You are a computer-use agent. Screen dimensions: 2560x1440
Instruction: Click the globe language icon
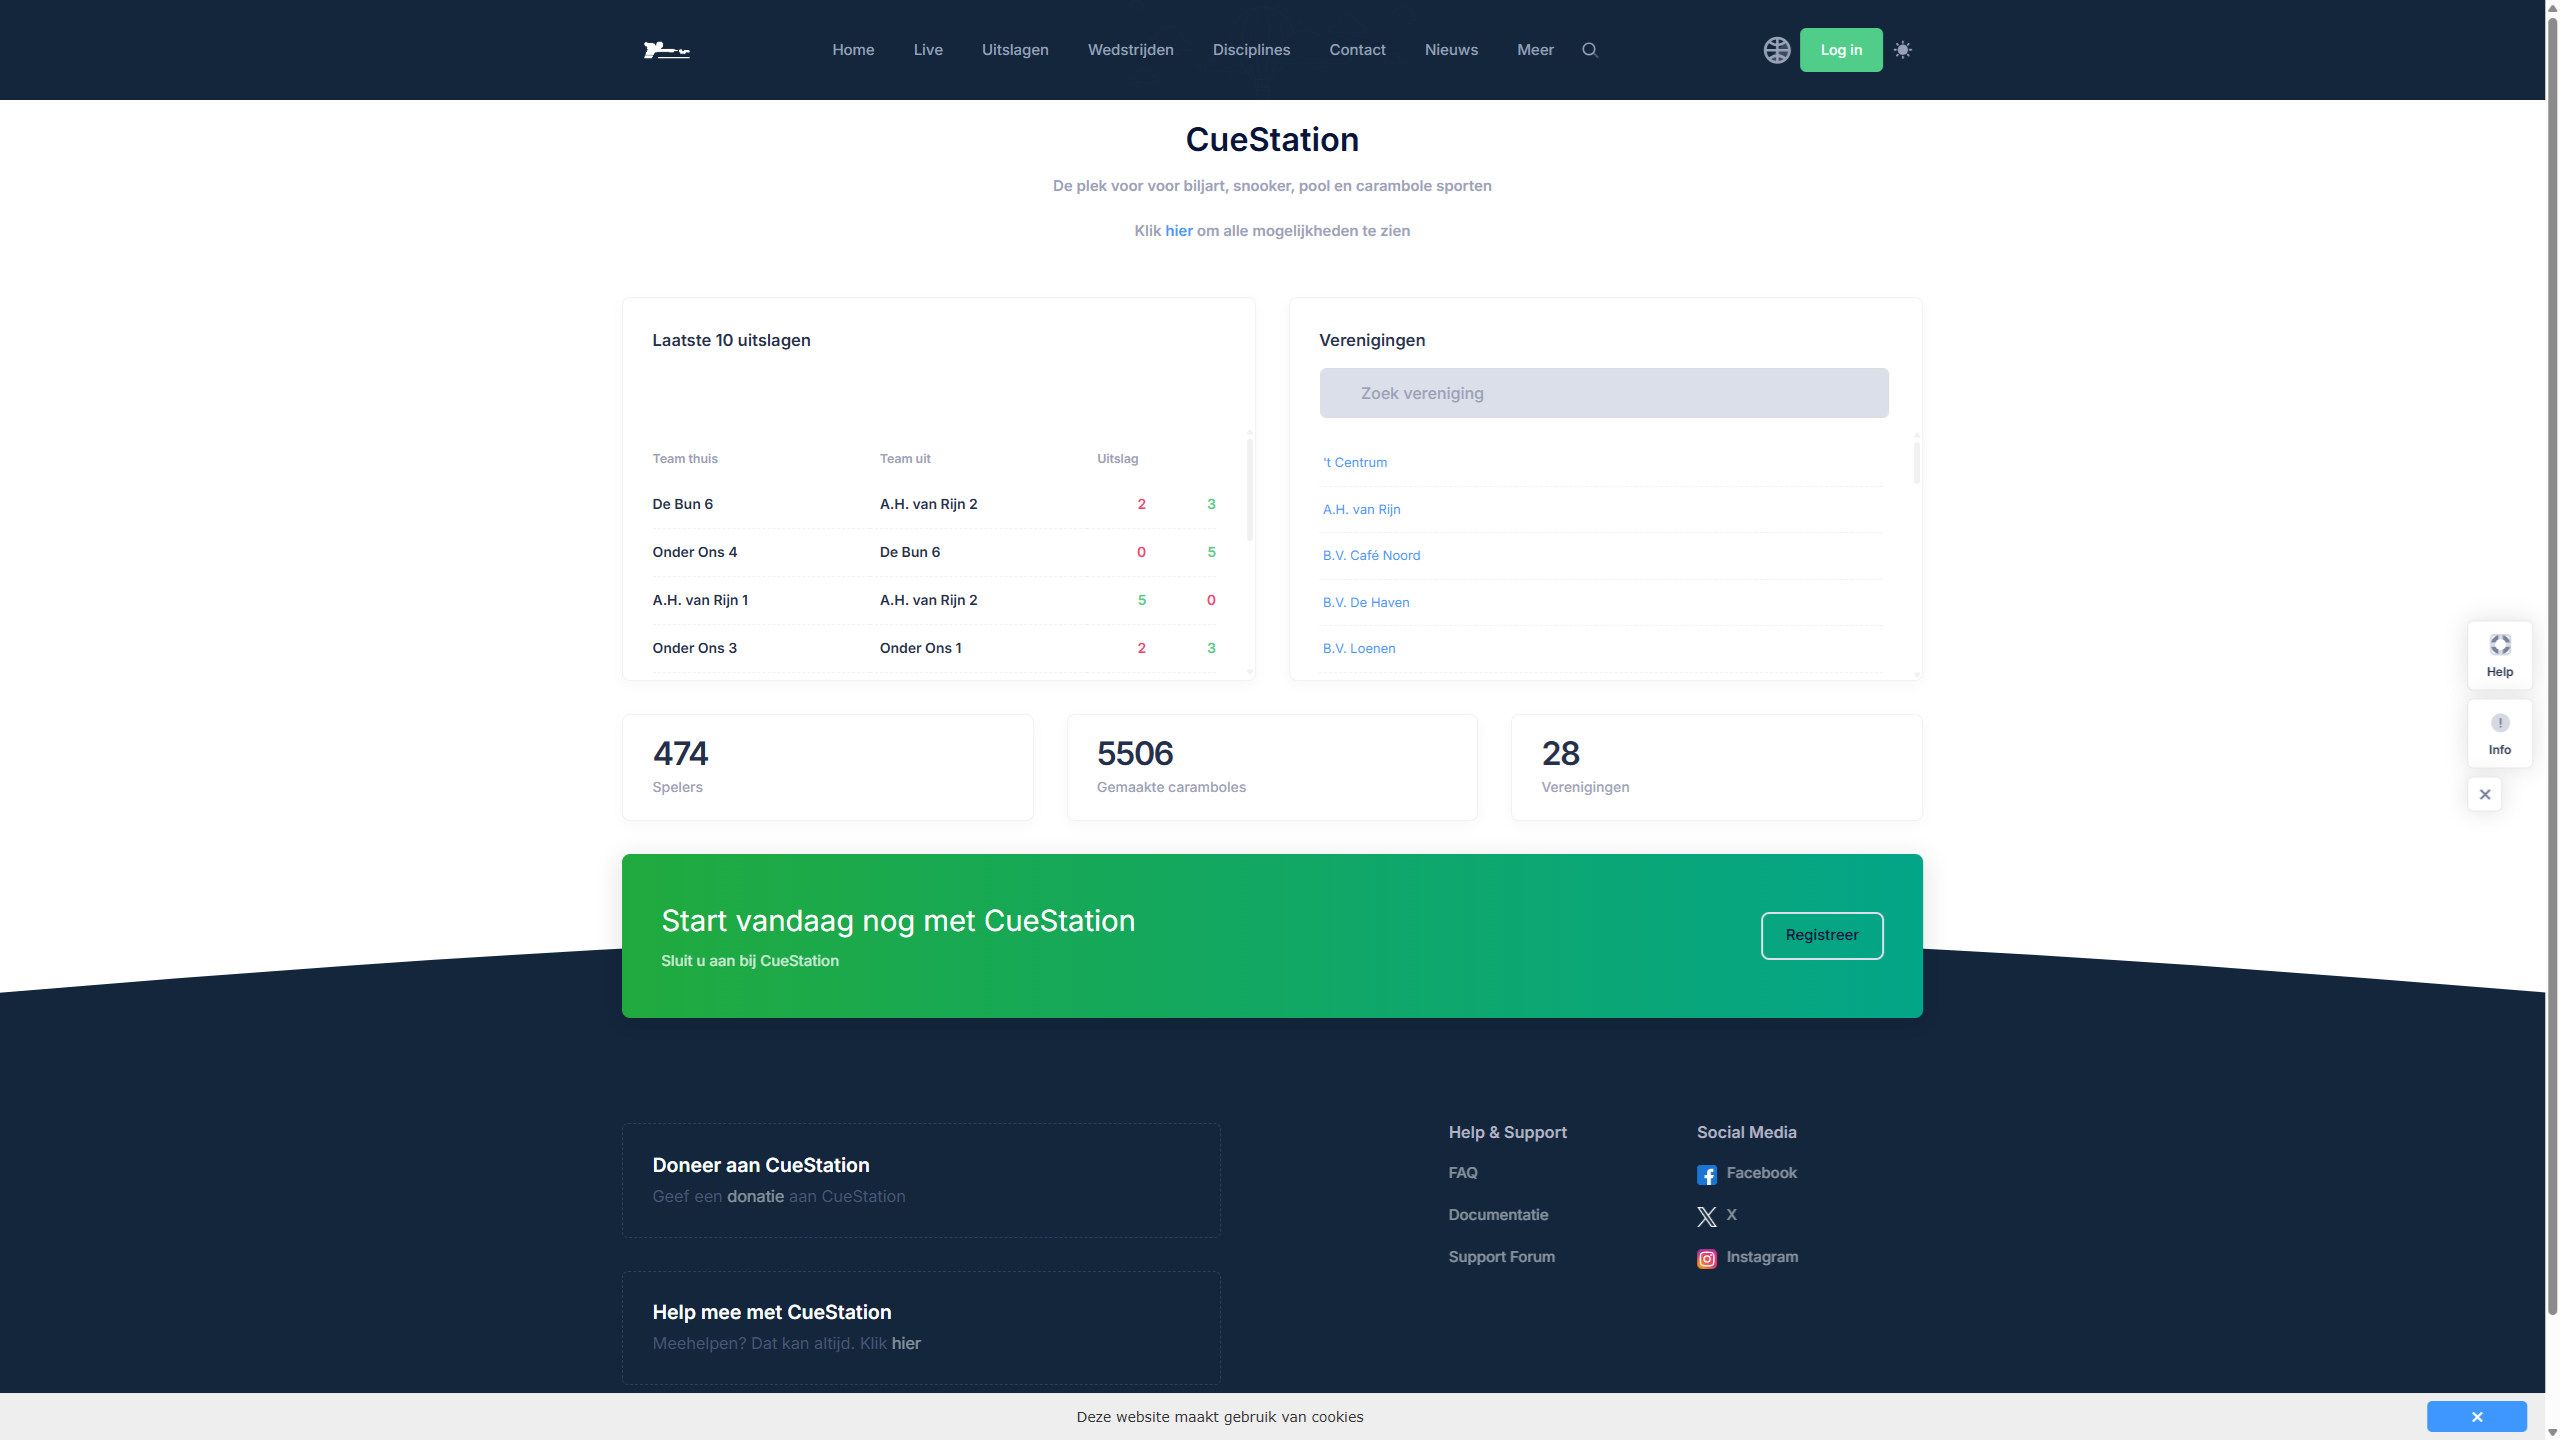coord(1776,50)
